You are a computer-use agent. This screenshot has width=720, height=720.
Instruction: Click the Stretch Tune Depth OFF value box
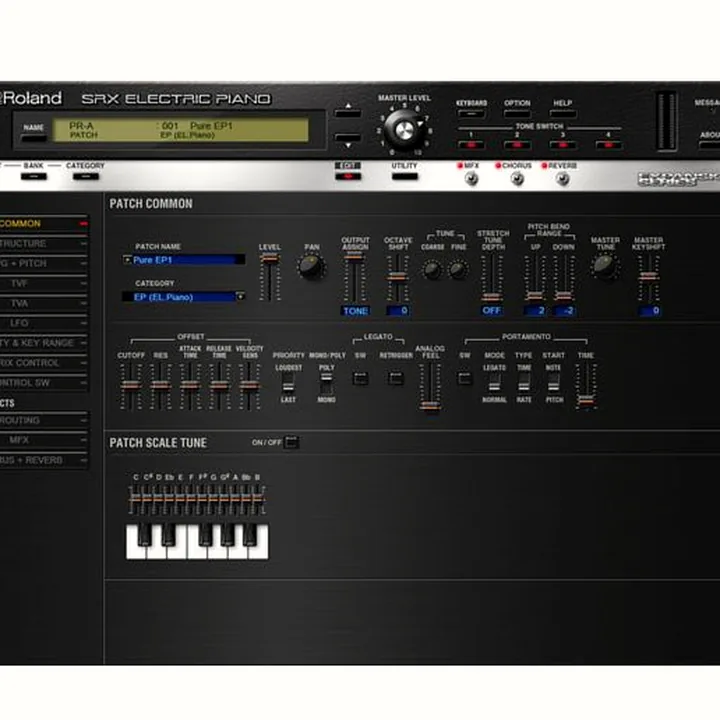(491, 310)
